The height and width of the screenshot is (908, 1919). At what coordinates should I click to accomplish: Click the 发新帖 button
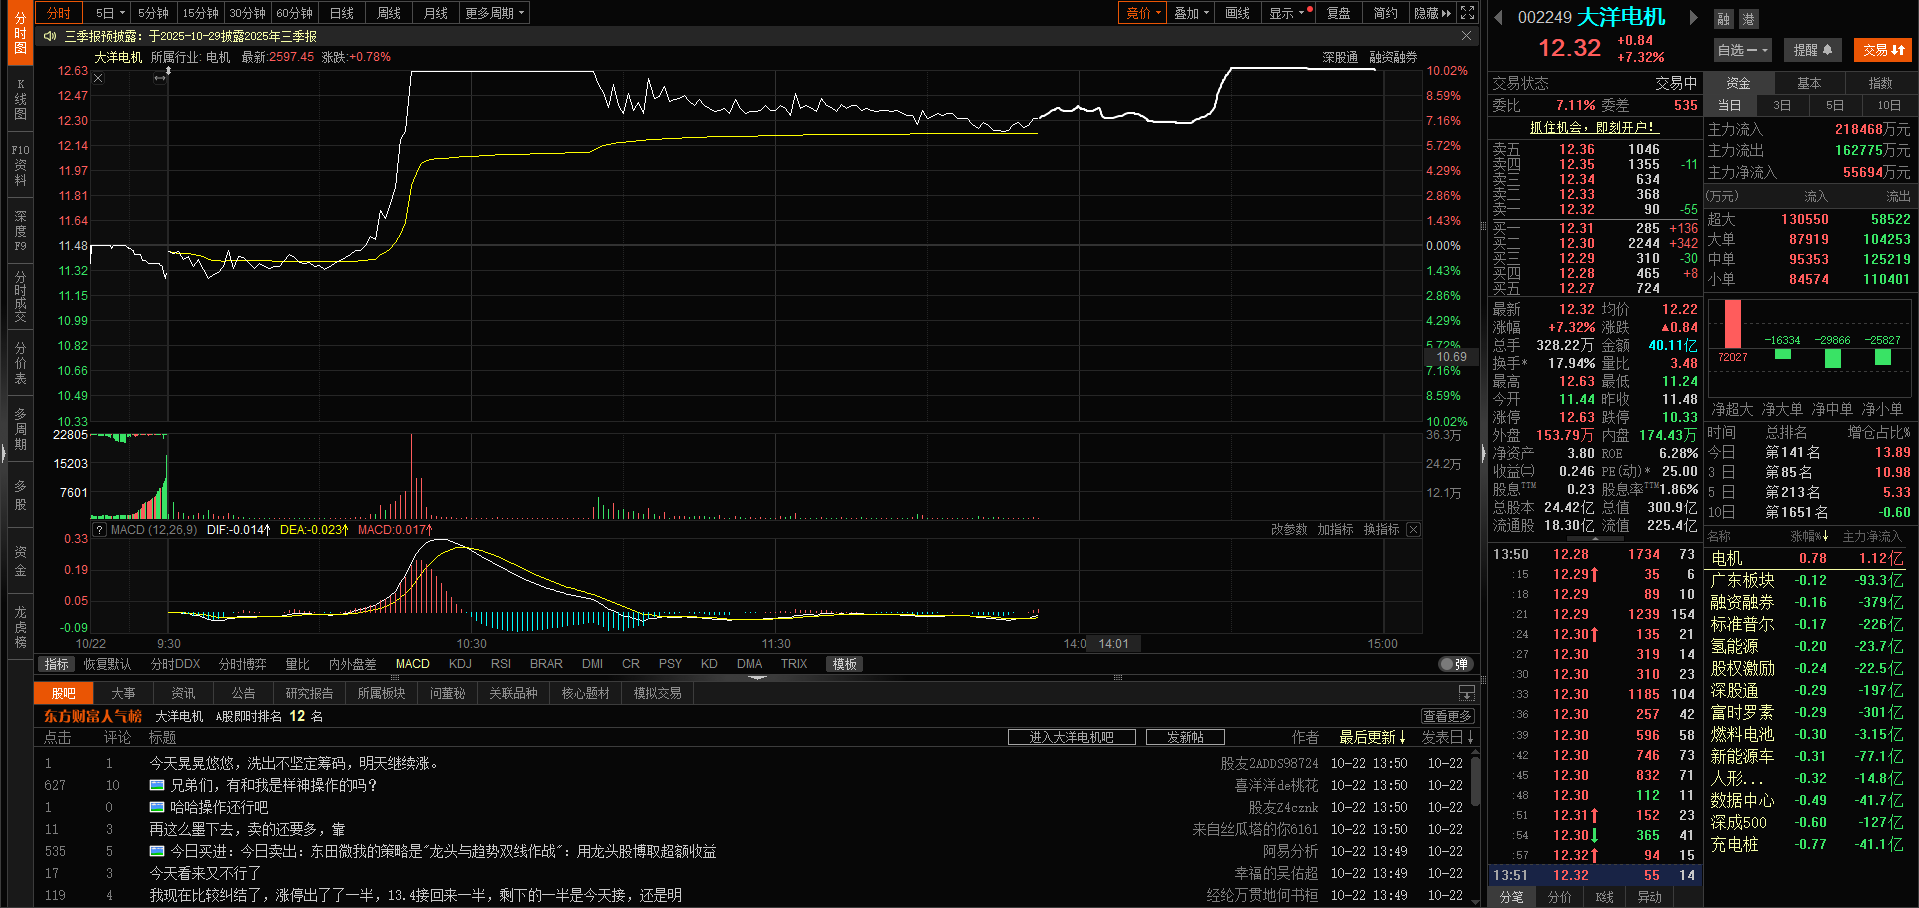[1185, 737]
